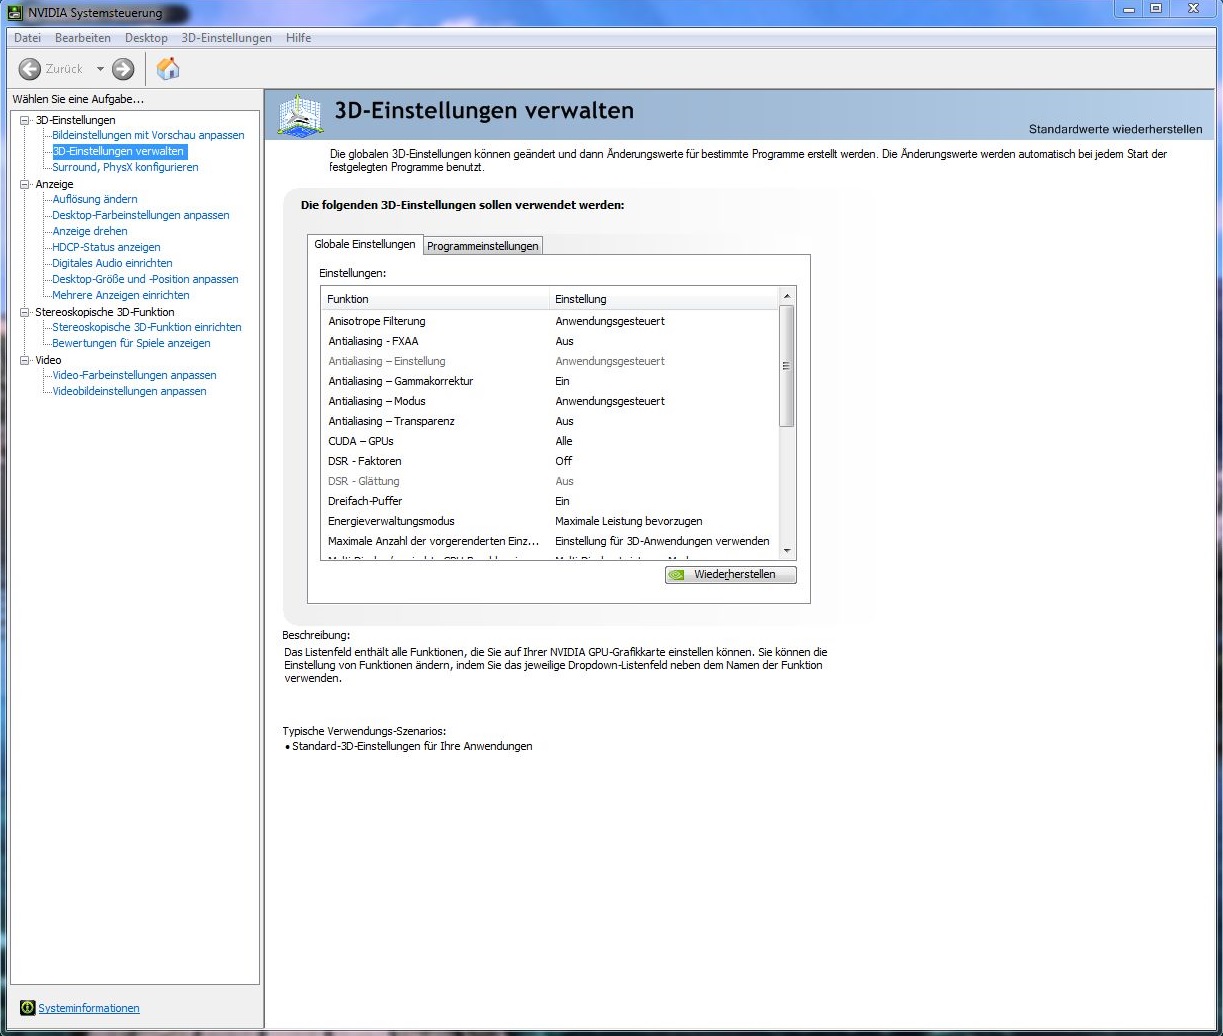Open Bildeinstellungen mit Vorschau anpassen

point(148,135)
